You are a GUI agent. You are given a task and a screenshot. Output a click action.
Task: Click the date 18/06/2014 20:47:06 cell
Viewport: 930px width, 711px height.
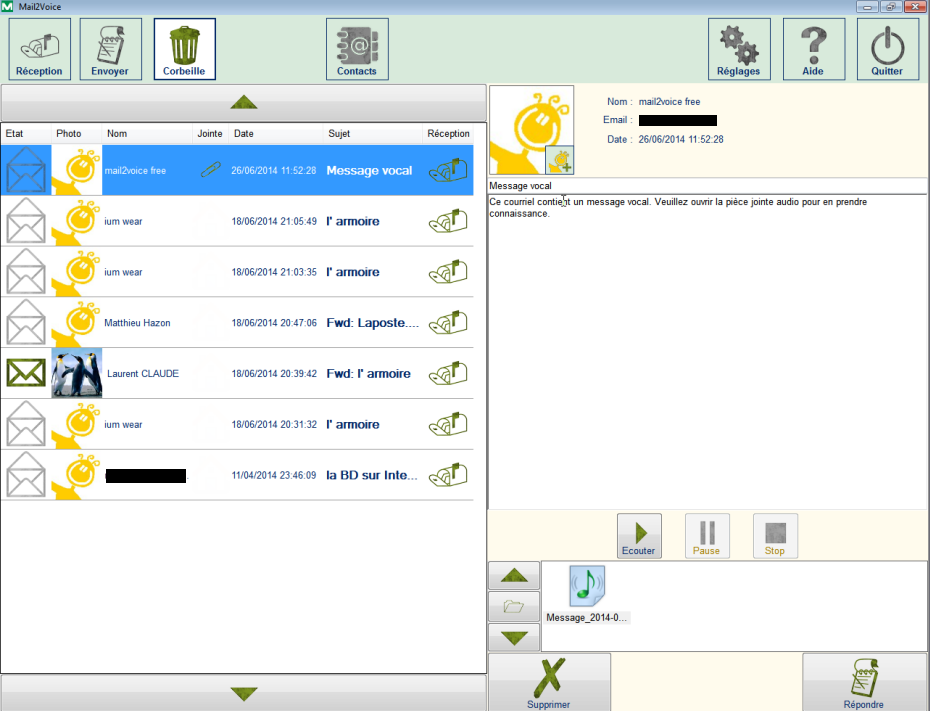(x=274, y=323)
